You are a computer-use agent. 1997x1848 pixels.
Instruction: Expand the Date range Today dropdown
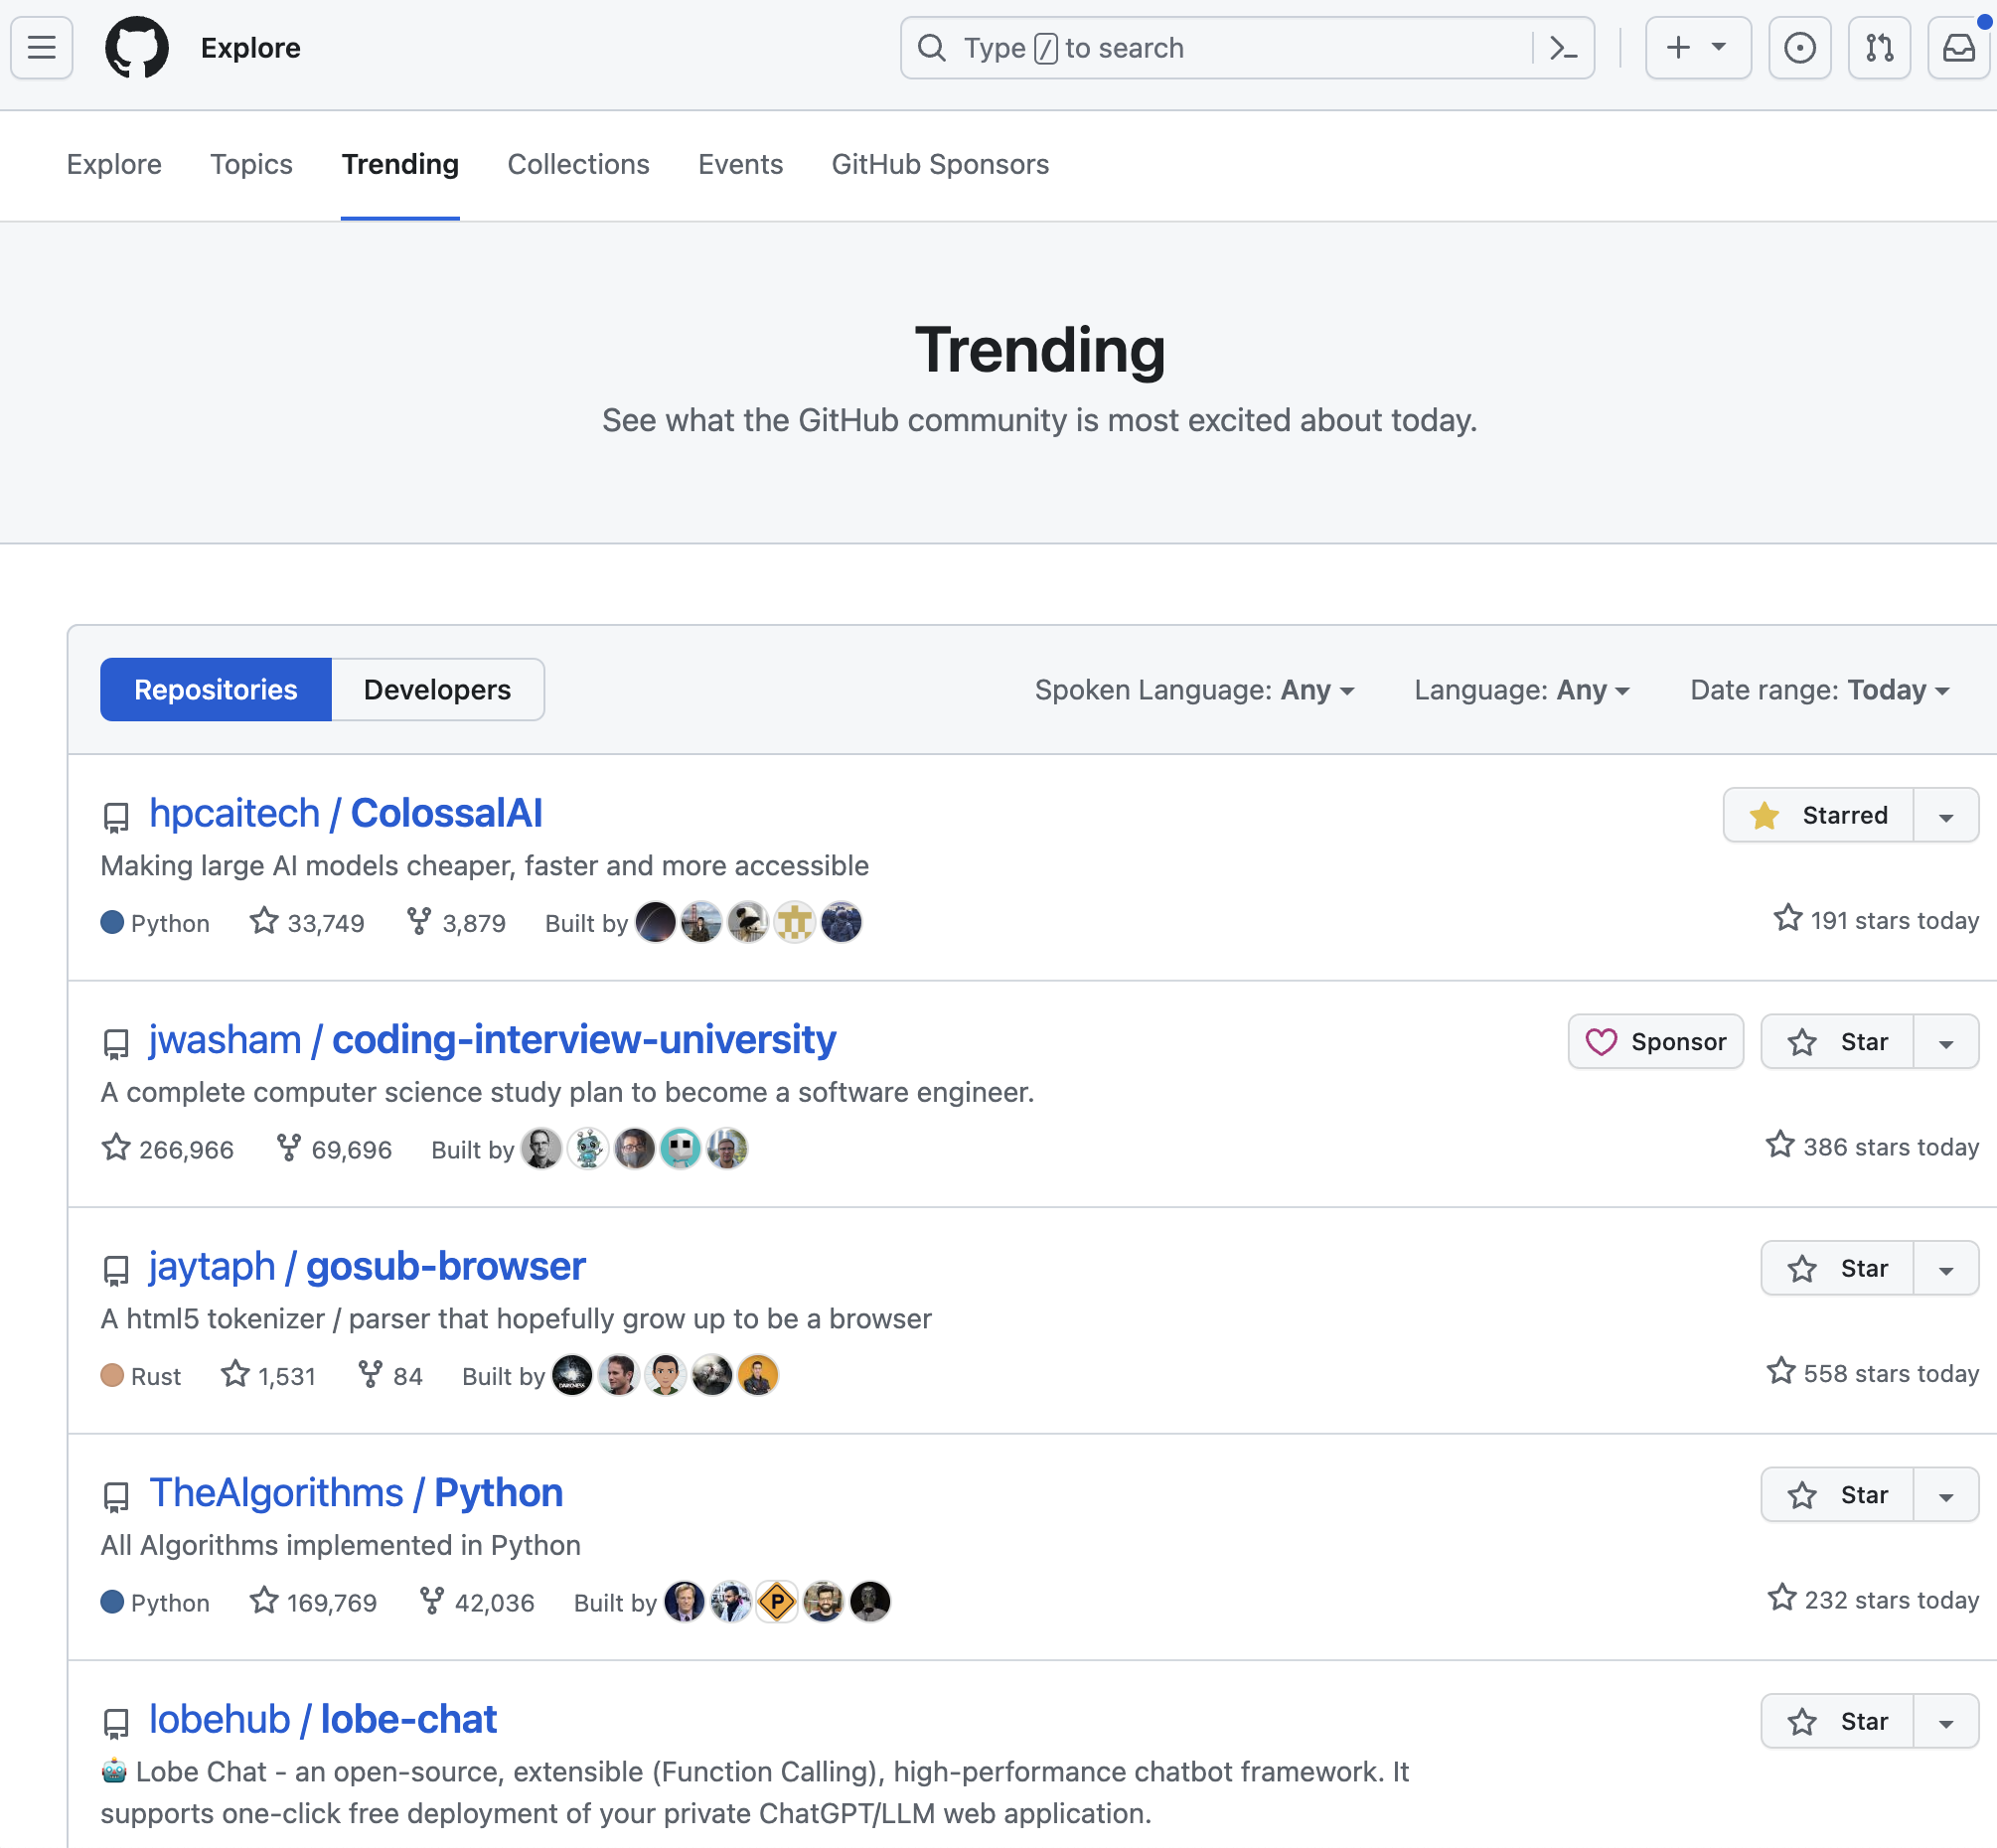[1819, 690]
